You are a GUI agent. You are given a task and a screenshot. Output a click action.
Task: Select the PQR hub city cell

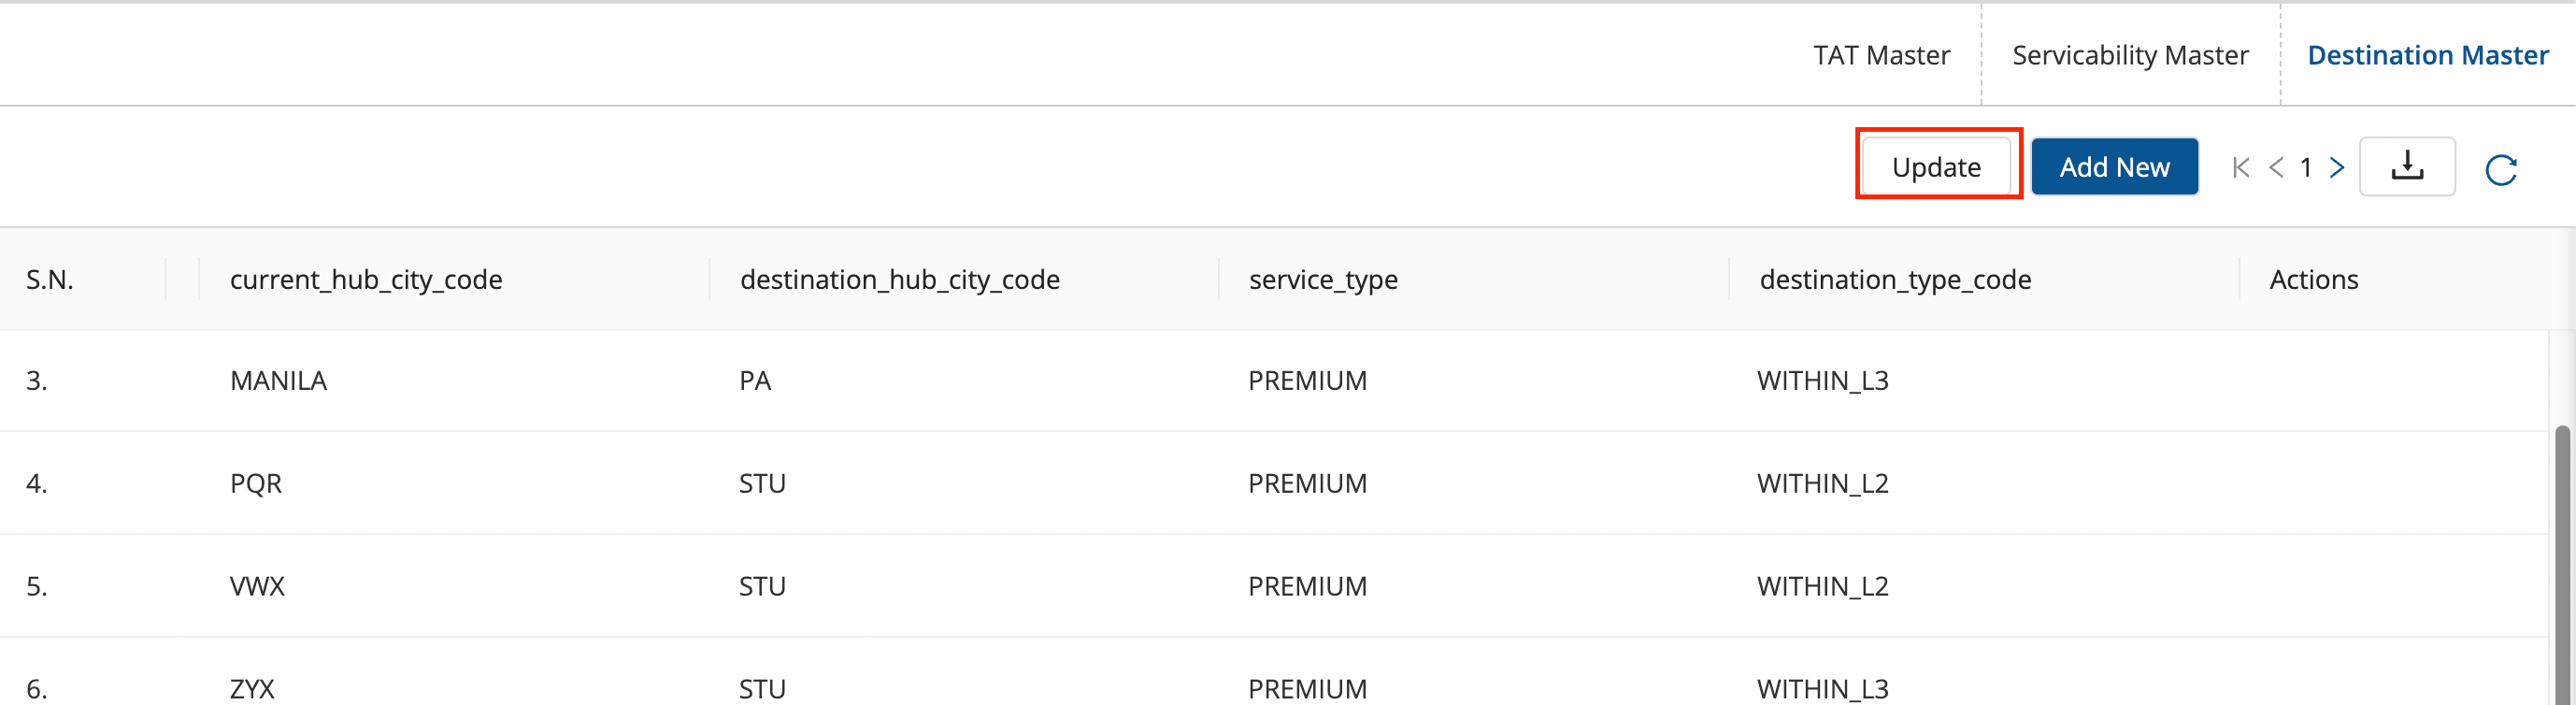[256, 483]
